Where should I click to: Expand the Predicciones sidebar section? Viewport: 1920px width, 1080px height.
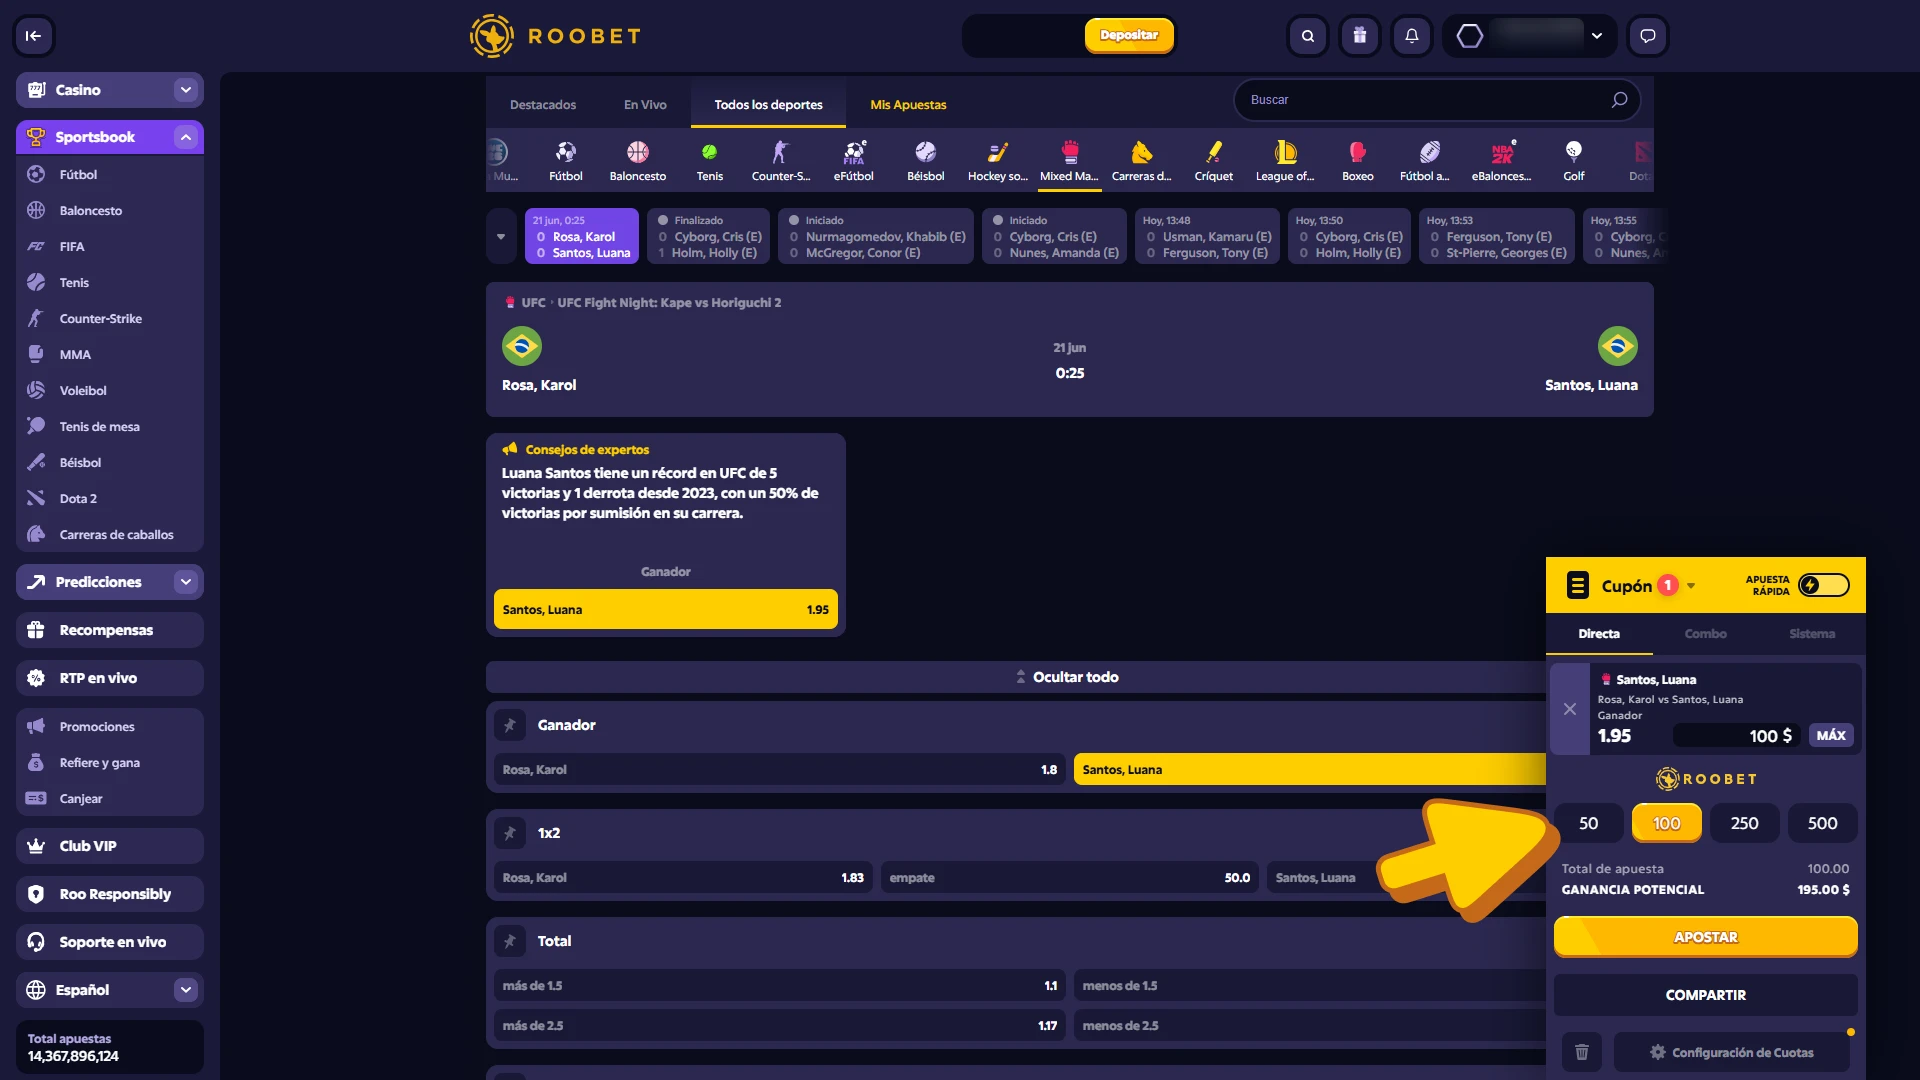(186, 582)
